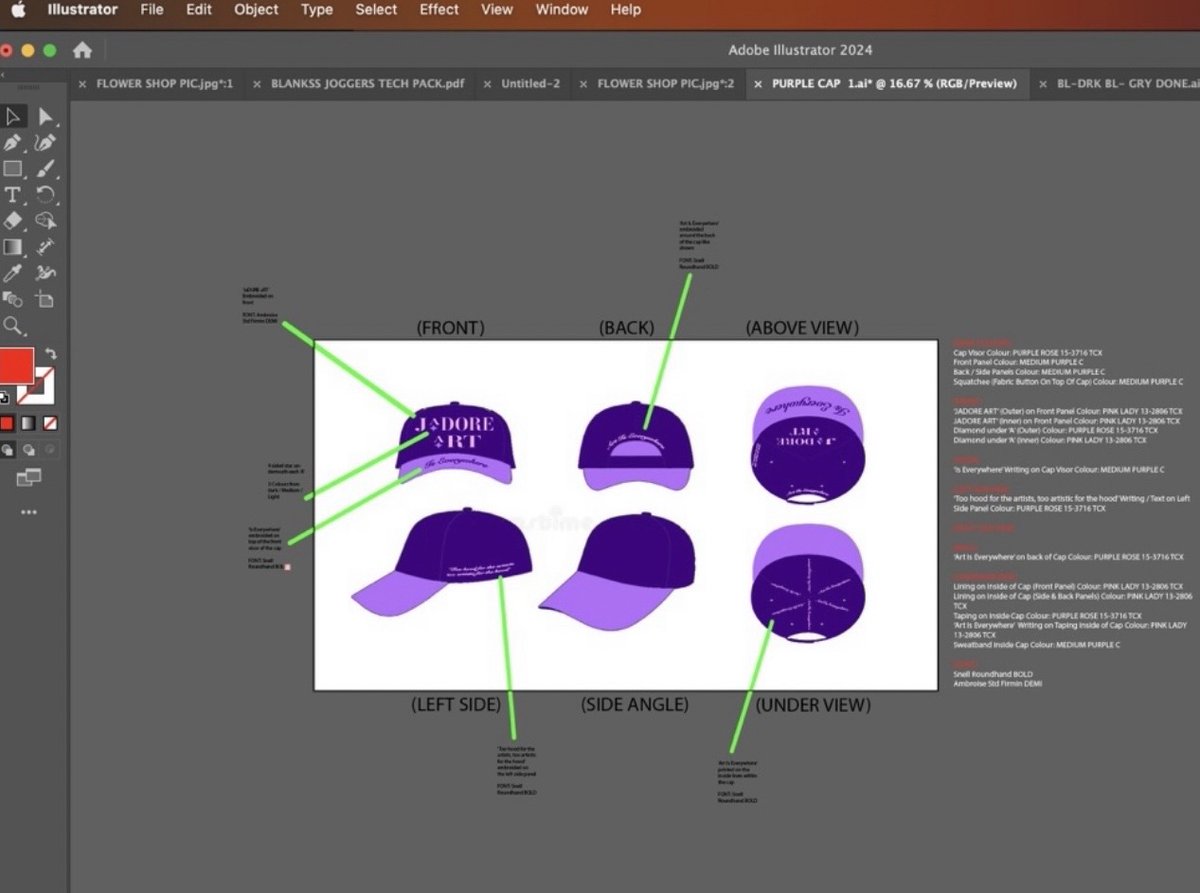The height and width of the screenshot is (893, 1200).
Task: Open the Help menu
Action: (626, 10)
